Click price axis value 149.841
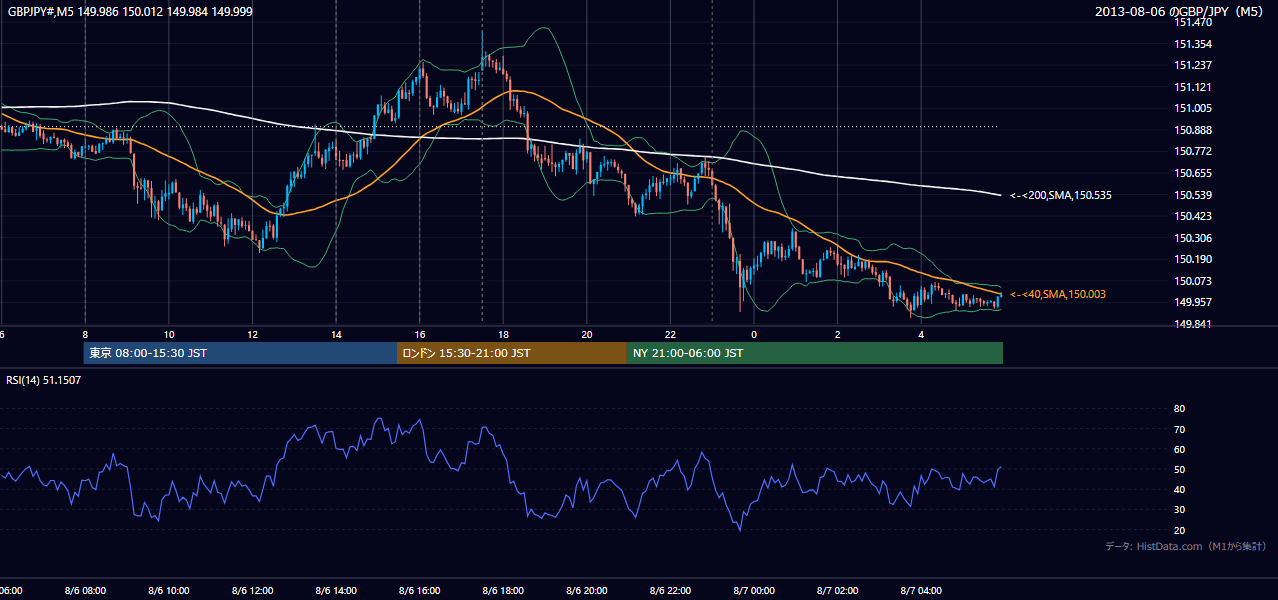Screen dimensions: 1278x600 pos(1194,324)
